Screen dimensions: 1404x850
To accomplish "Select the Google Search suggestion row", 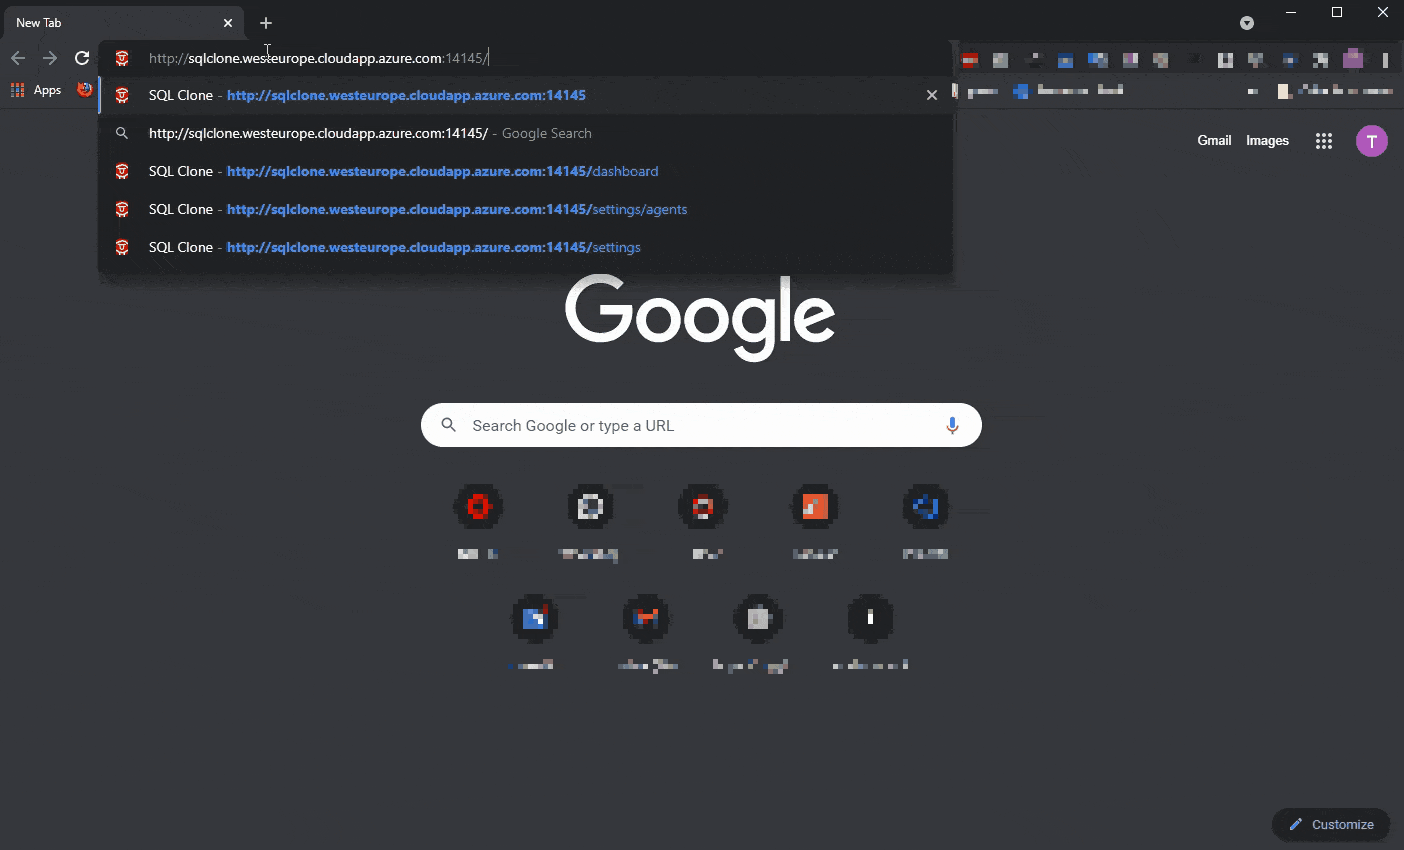I will (x=525, y=133).
